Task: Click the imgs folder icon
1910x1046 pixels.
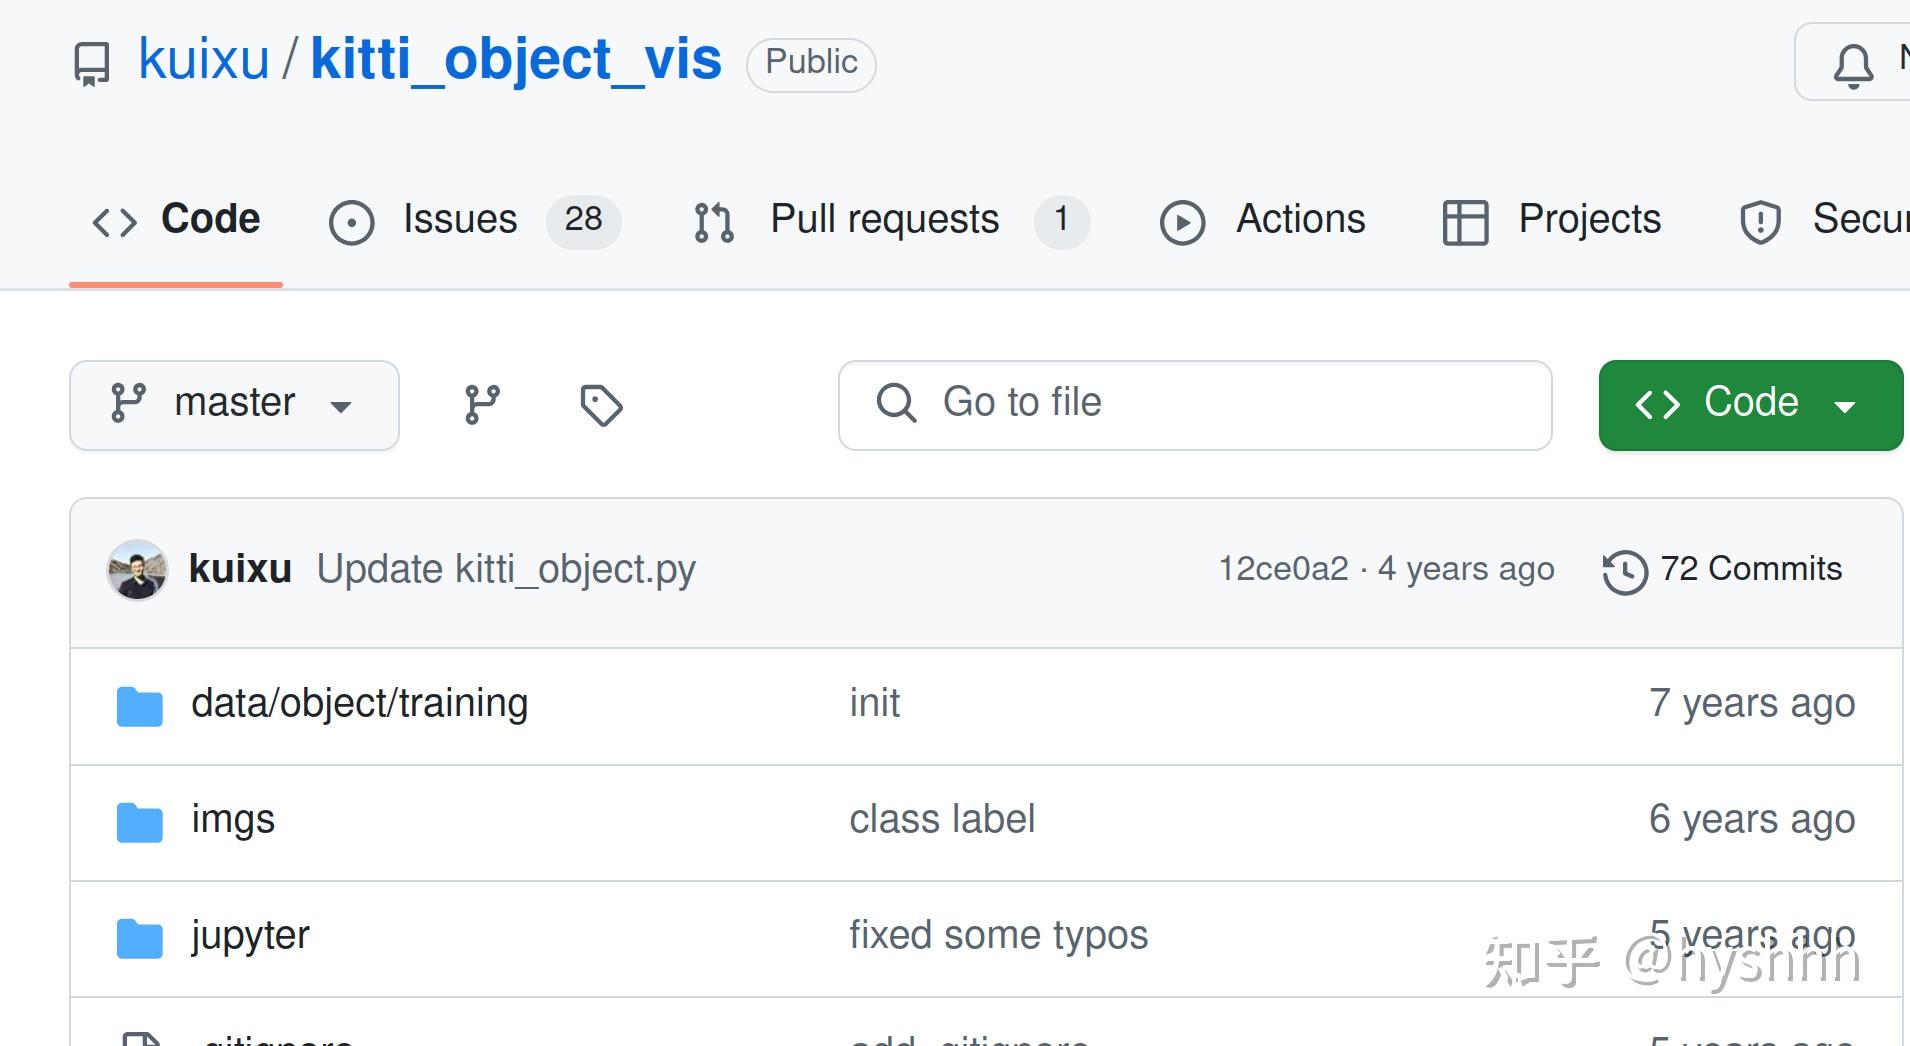Action: coord(139,822)
